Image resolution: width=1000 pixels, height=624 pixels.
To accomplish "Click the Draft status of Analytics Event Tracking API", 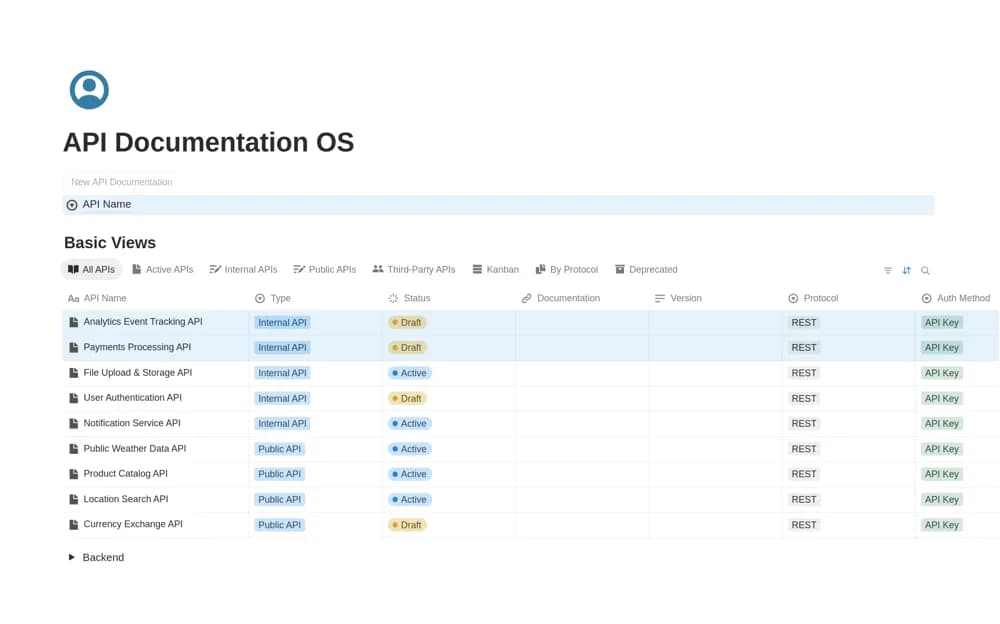I will [x=407, y=322].
